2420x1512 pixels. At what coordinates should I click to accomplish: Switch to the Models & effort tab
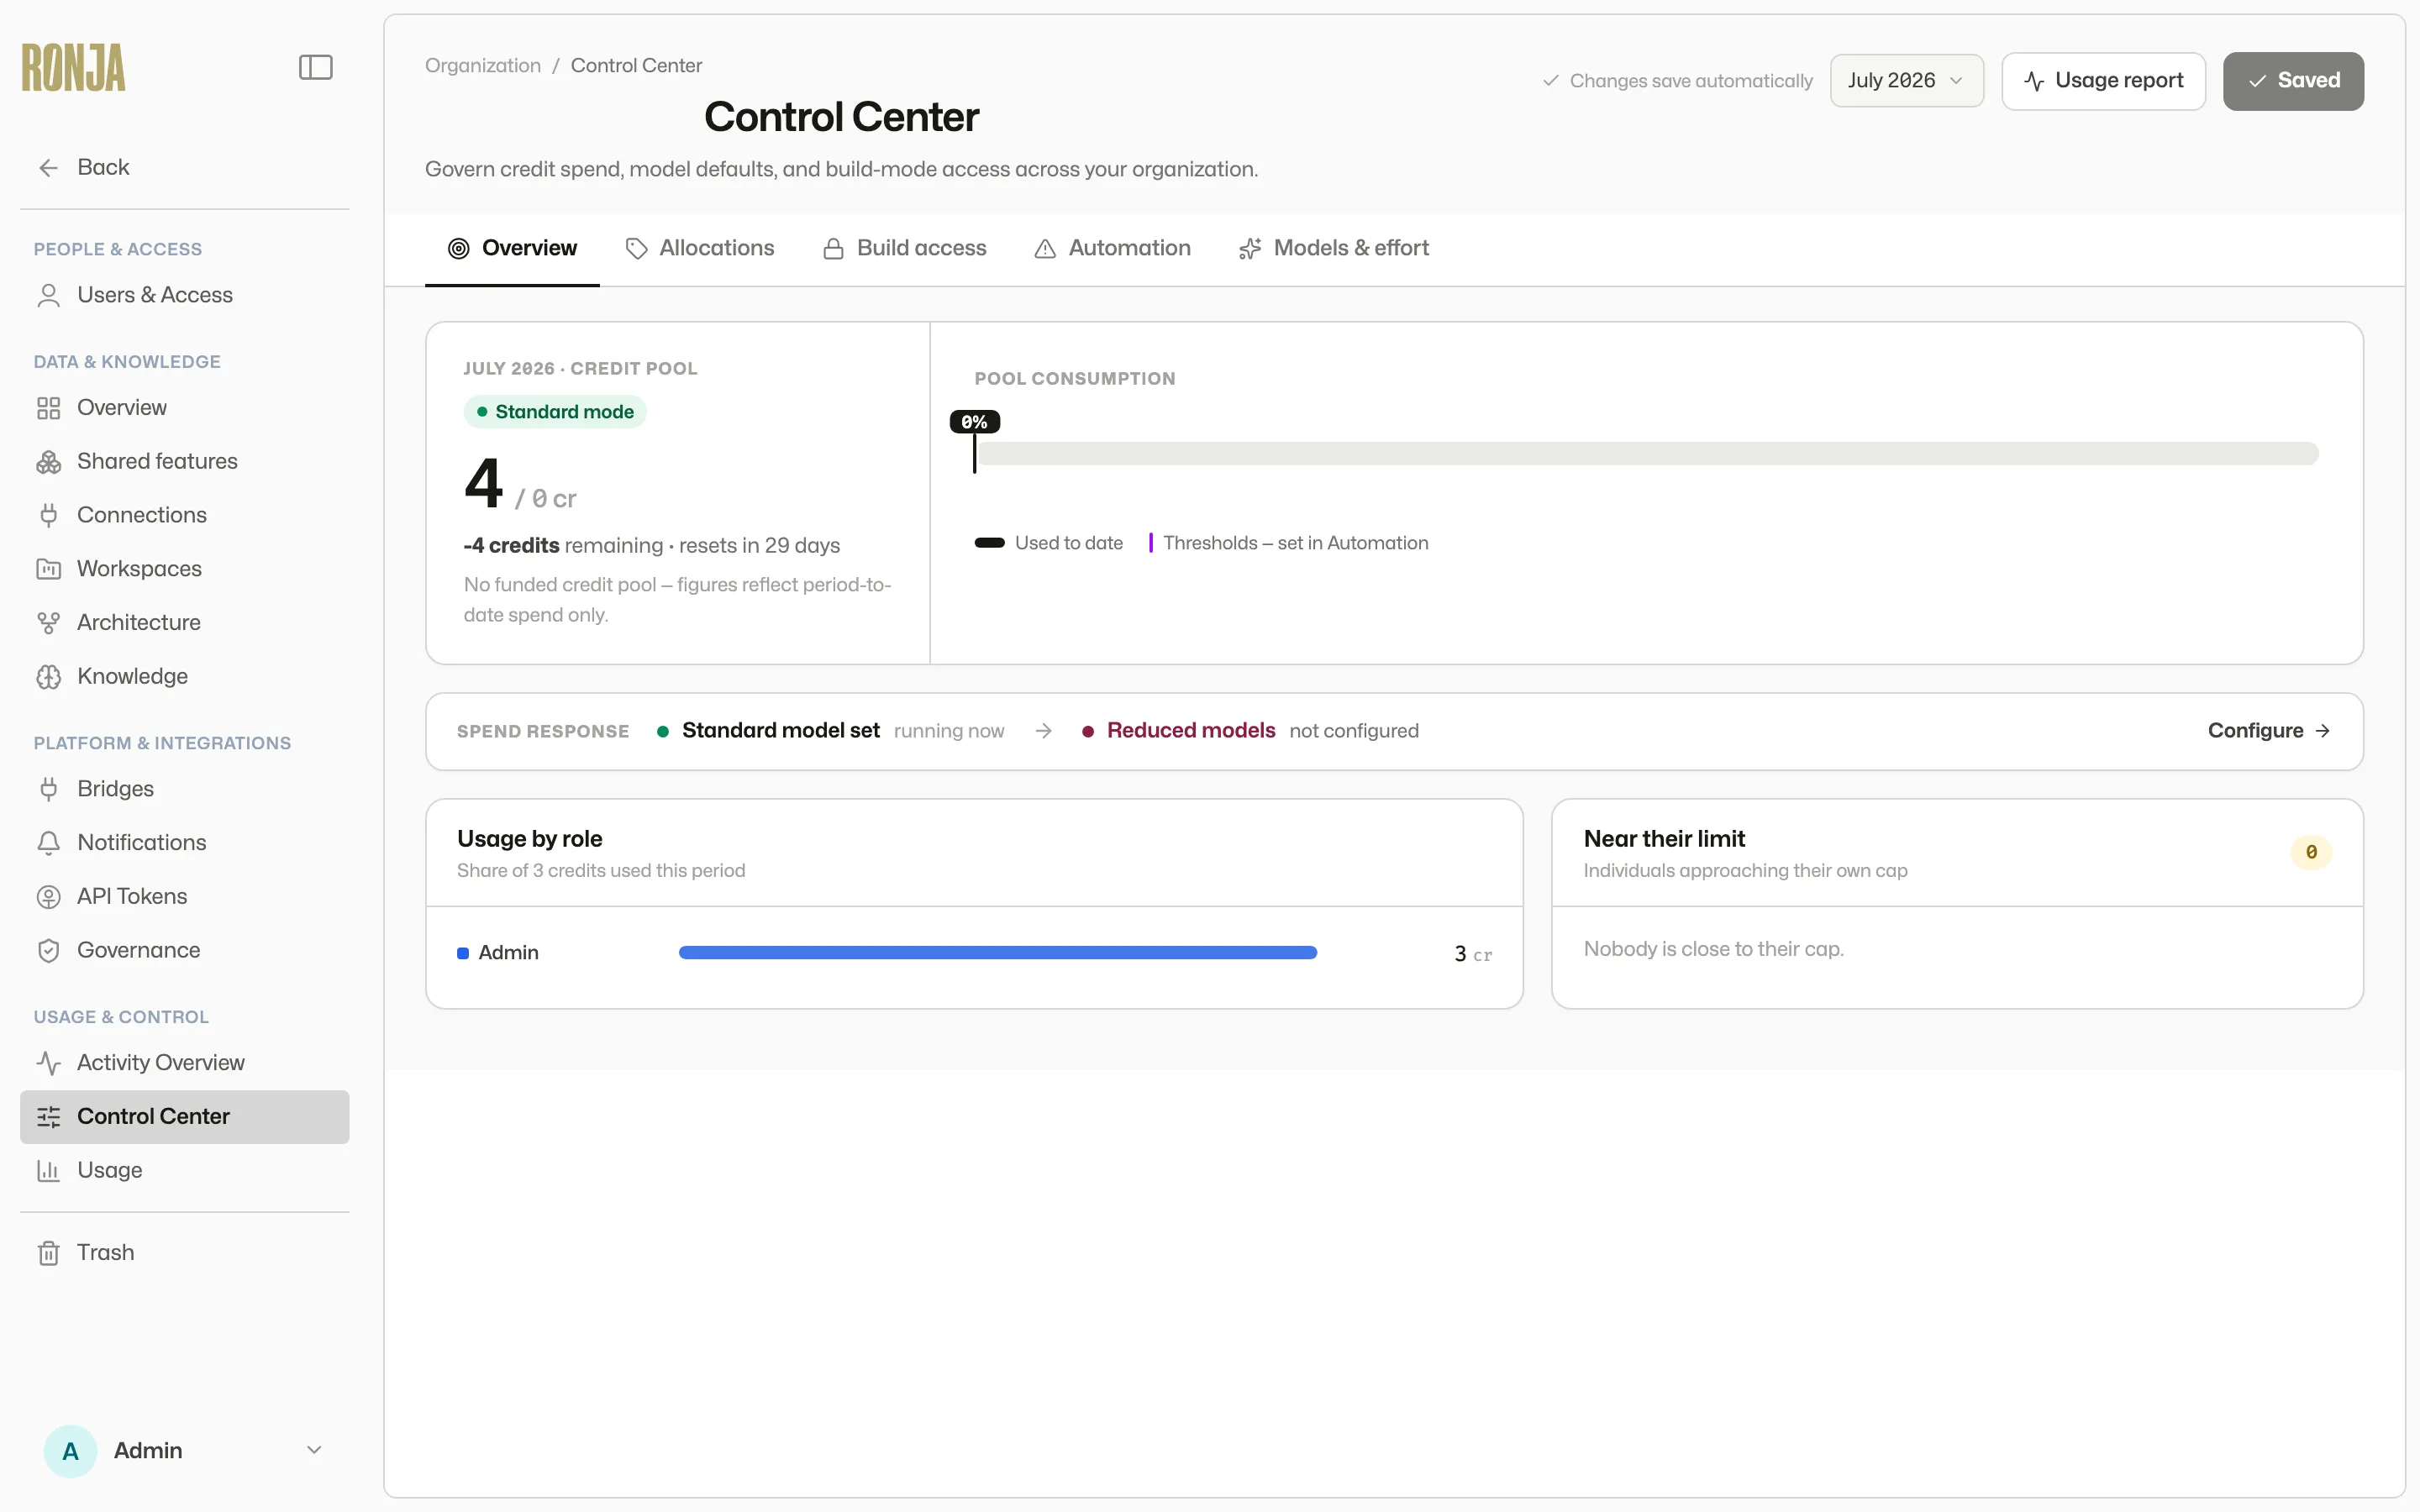(x=1334, y=248)
